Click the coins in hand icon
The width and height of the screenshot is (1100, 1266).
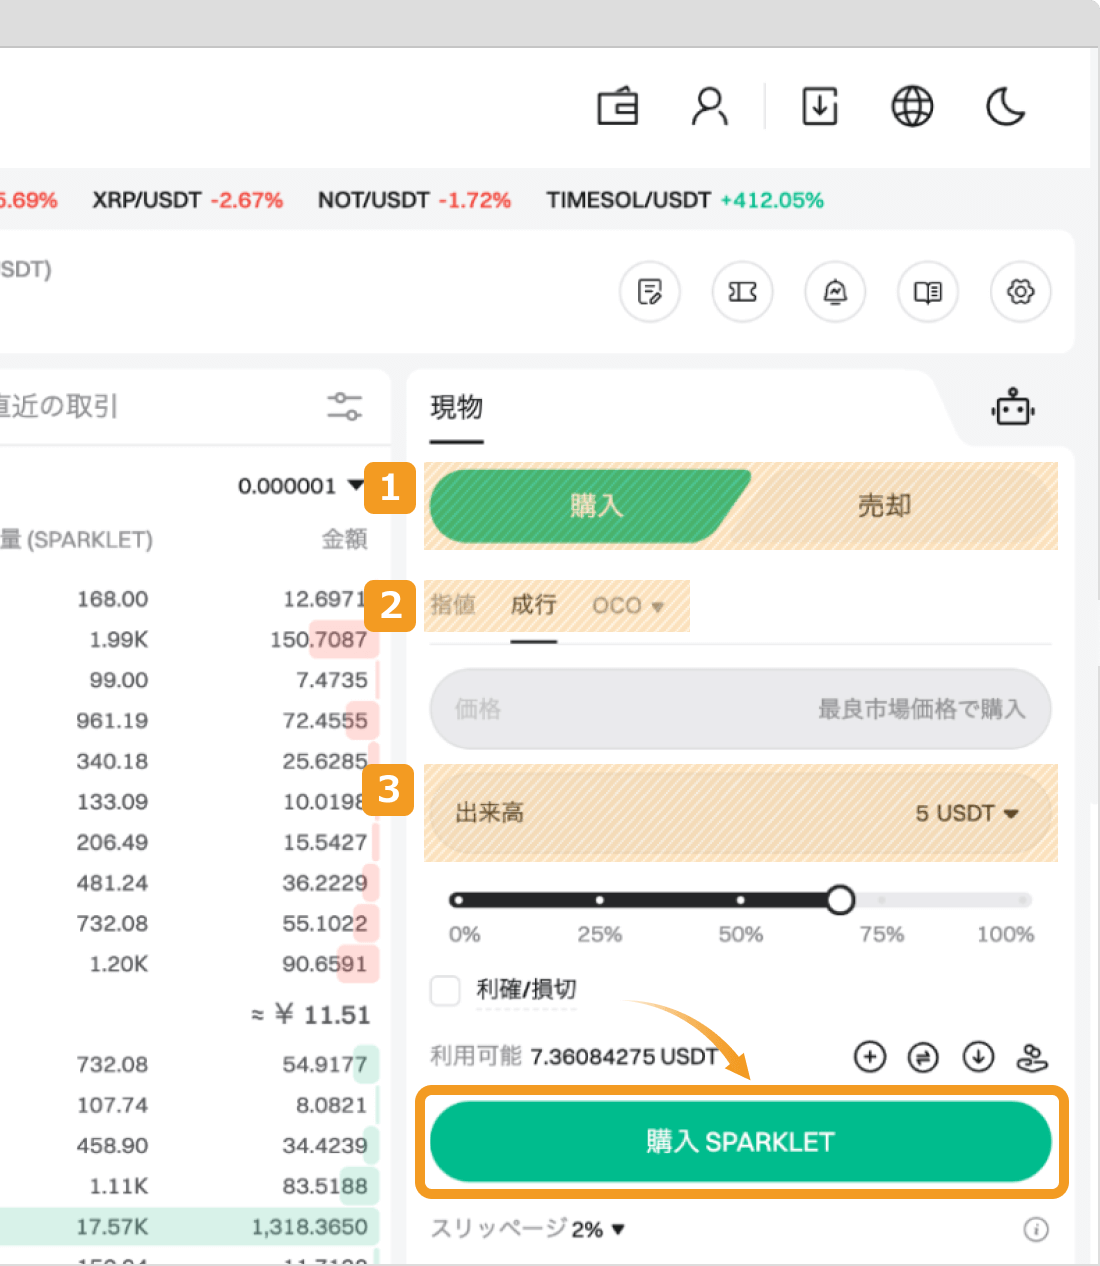pyautogui.click(x=1032, y=1056)
